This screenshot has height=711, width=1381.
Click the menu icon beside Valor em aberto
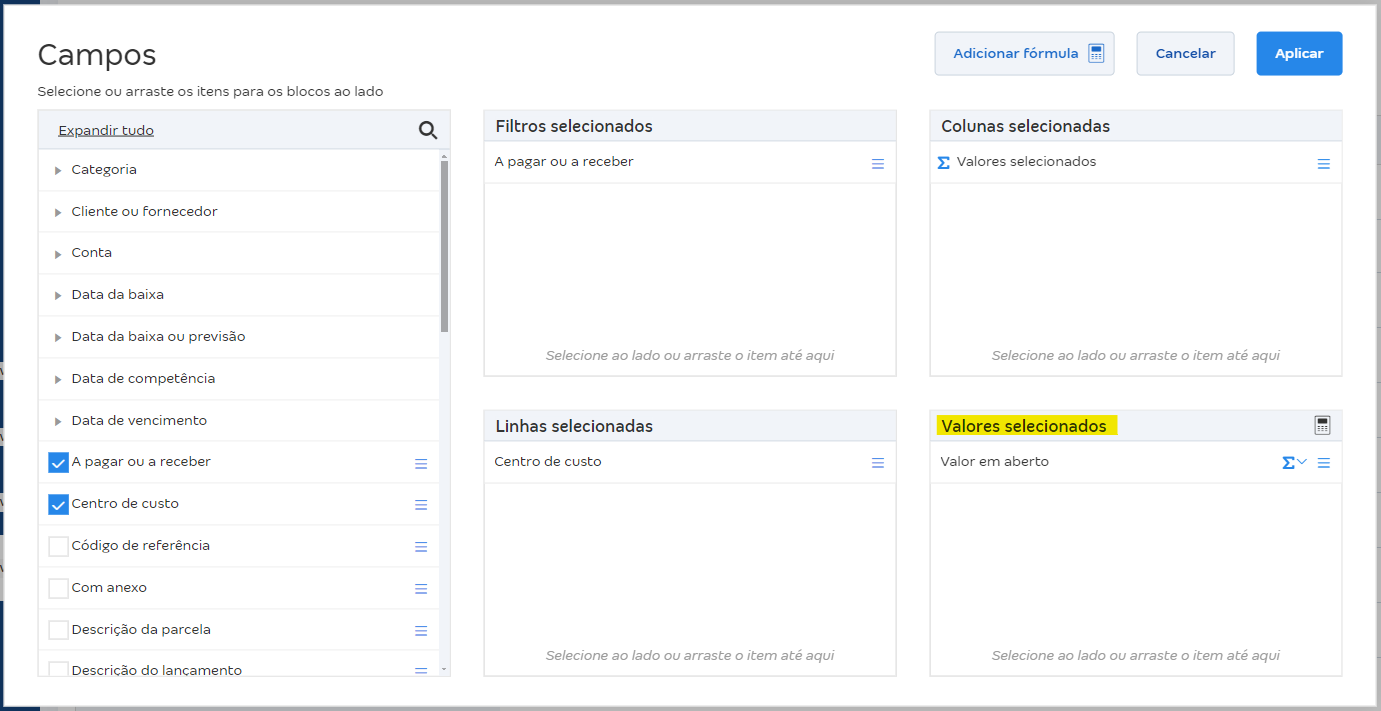click(1324, 463)
